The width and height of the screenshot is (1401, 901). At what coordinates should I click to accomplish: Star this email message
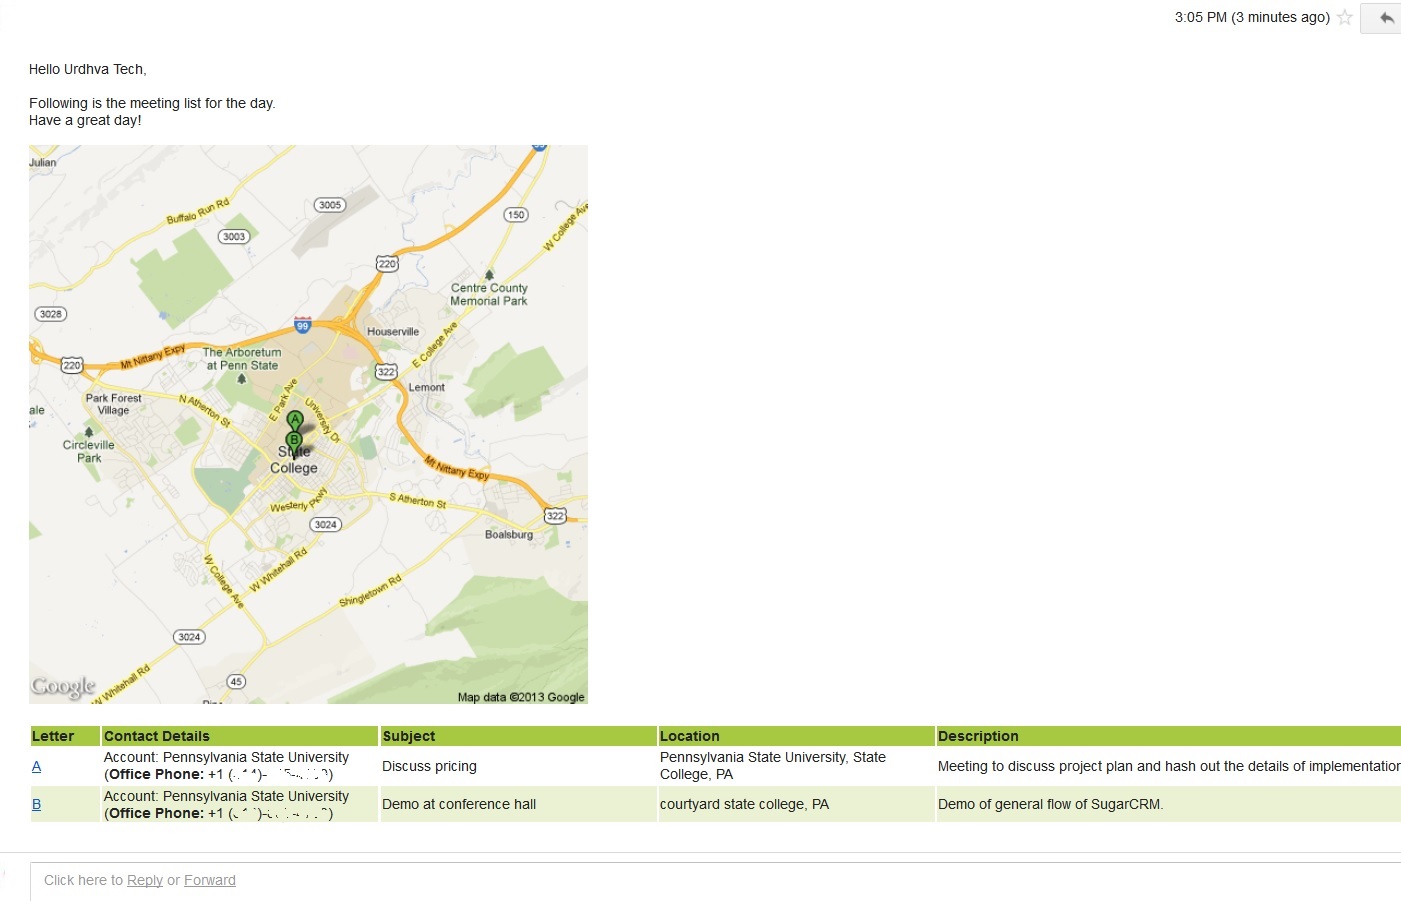coord(1345,17)
